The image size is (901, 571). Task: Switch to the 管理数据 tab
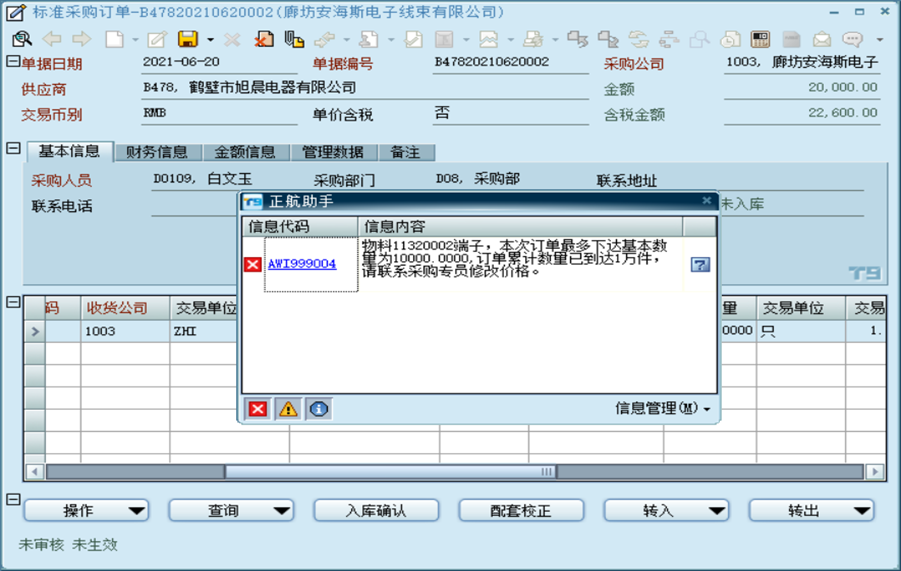[333, 153]
